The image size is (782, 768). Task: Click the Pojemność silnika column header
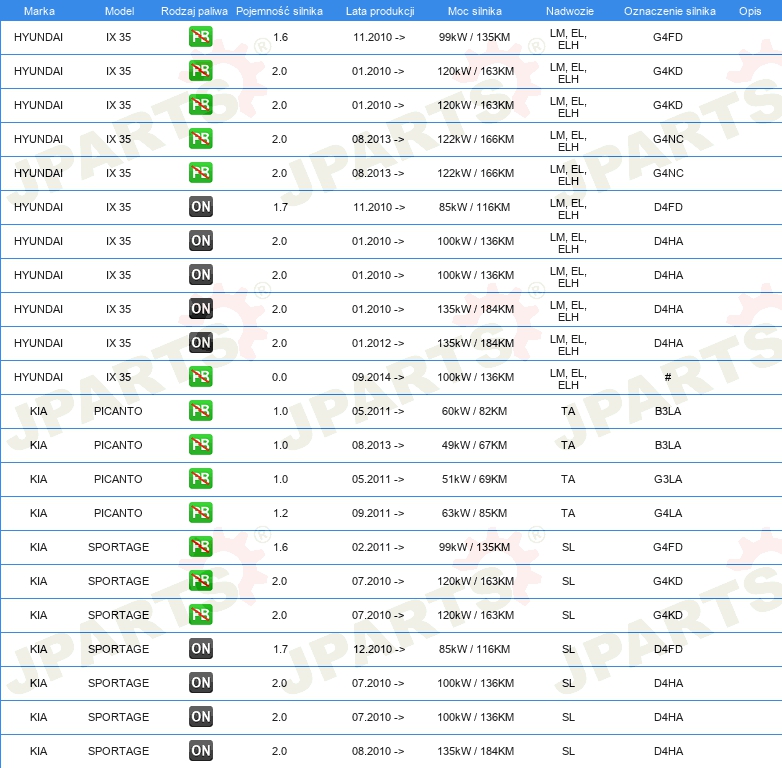tap(279, 11)
